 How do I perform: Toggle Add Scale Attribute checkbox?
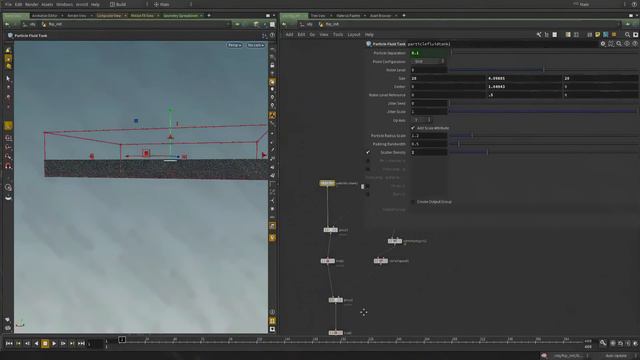[x=413, y=128]
